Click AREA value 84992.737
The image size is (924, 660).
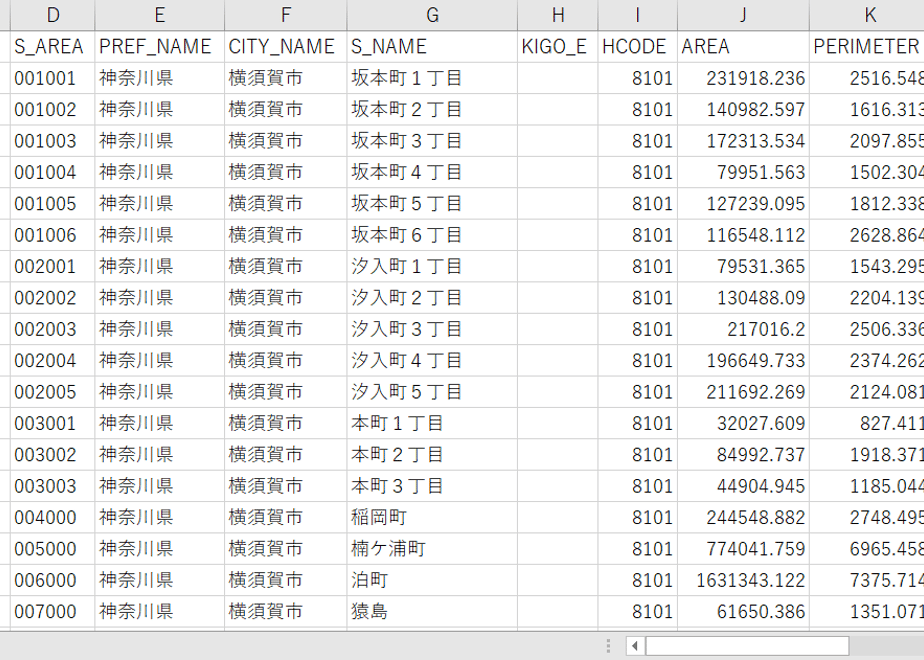[x=743, y=455]
